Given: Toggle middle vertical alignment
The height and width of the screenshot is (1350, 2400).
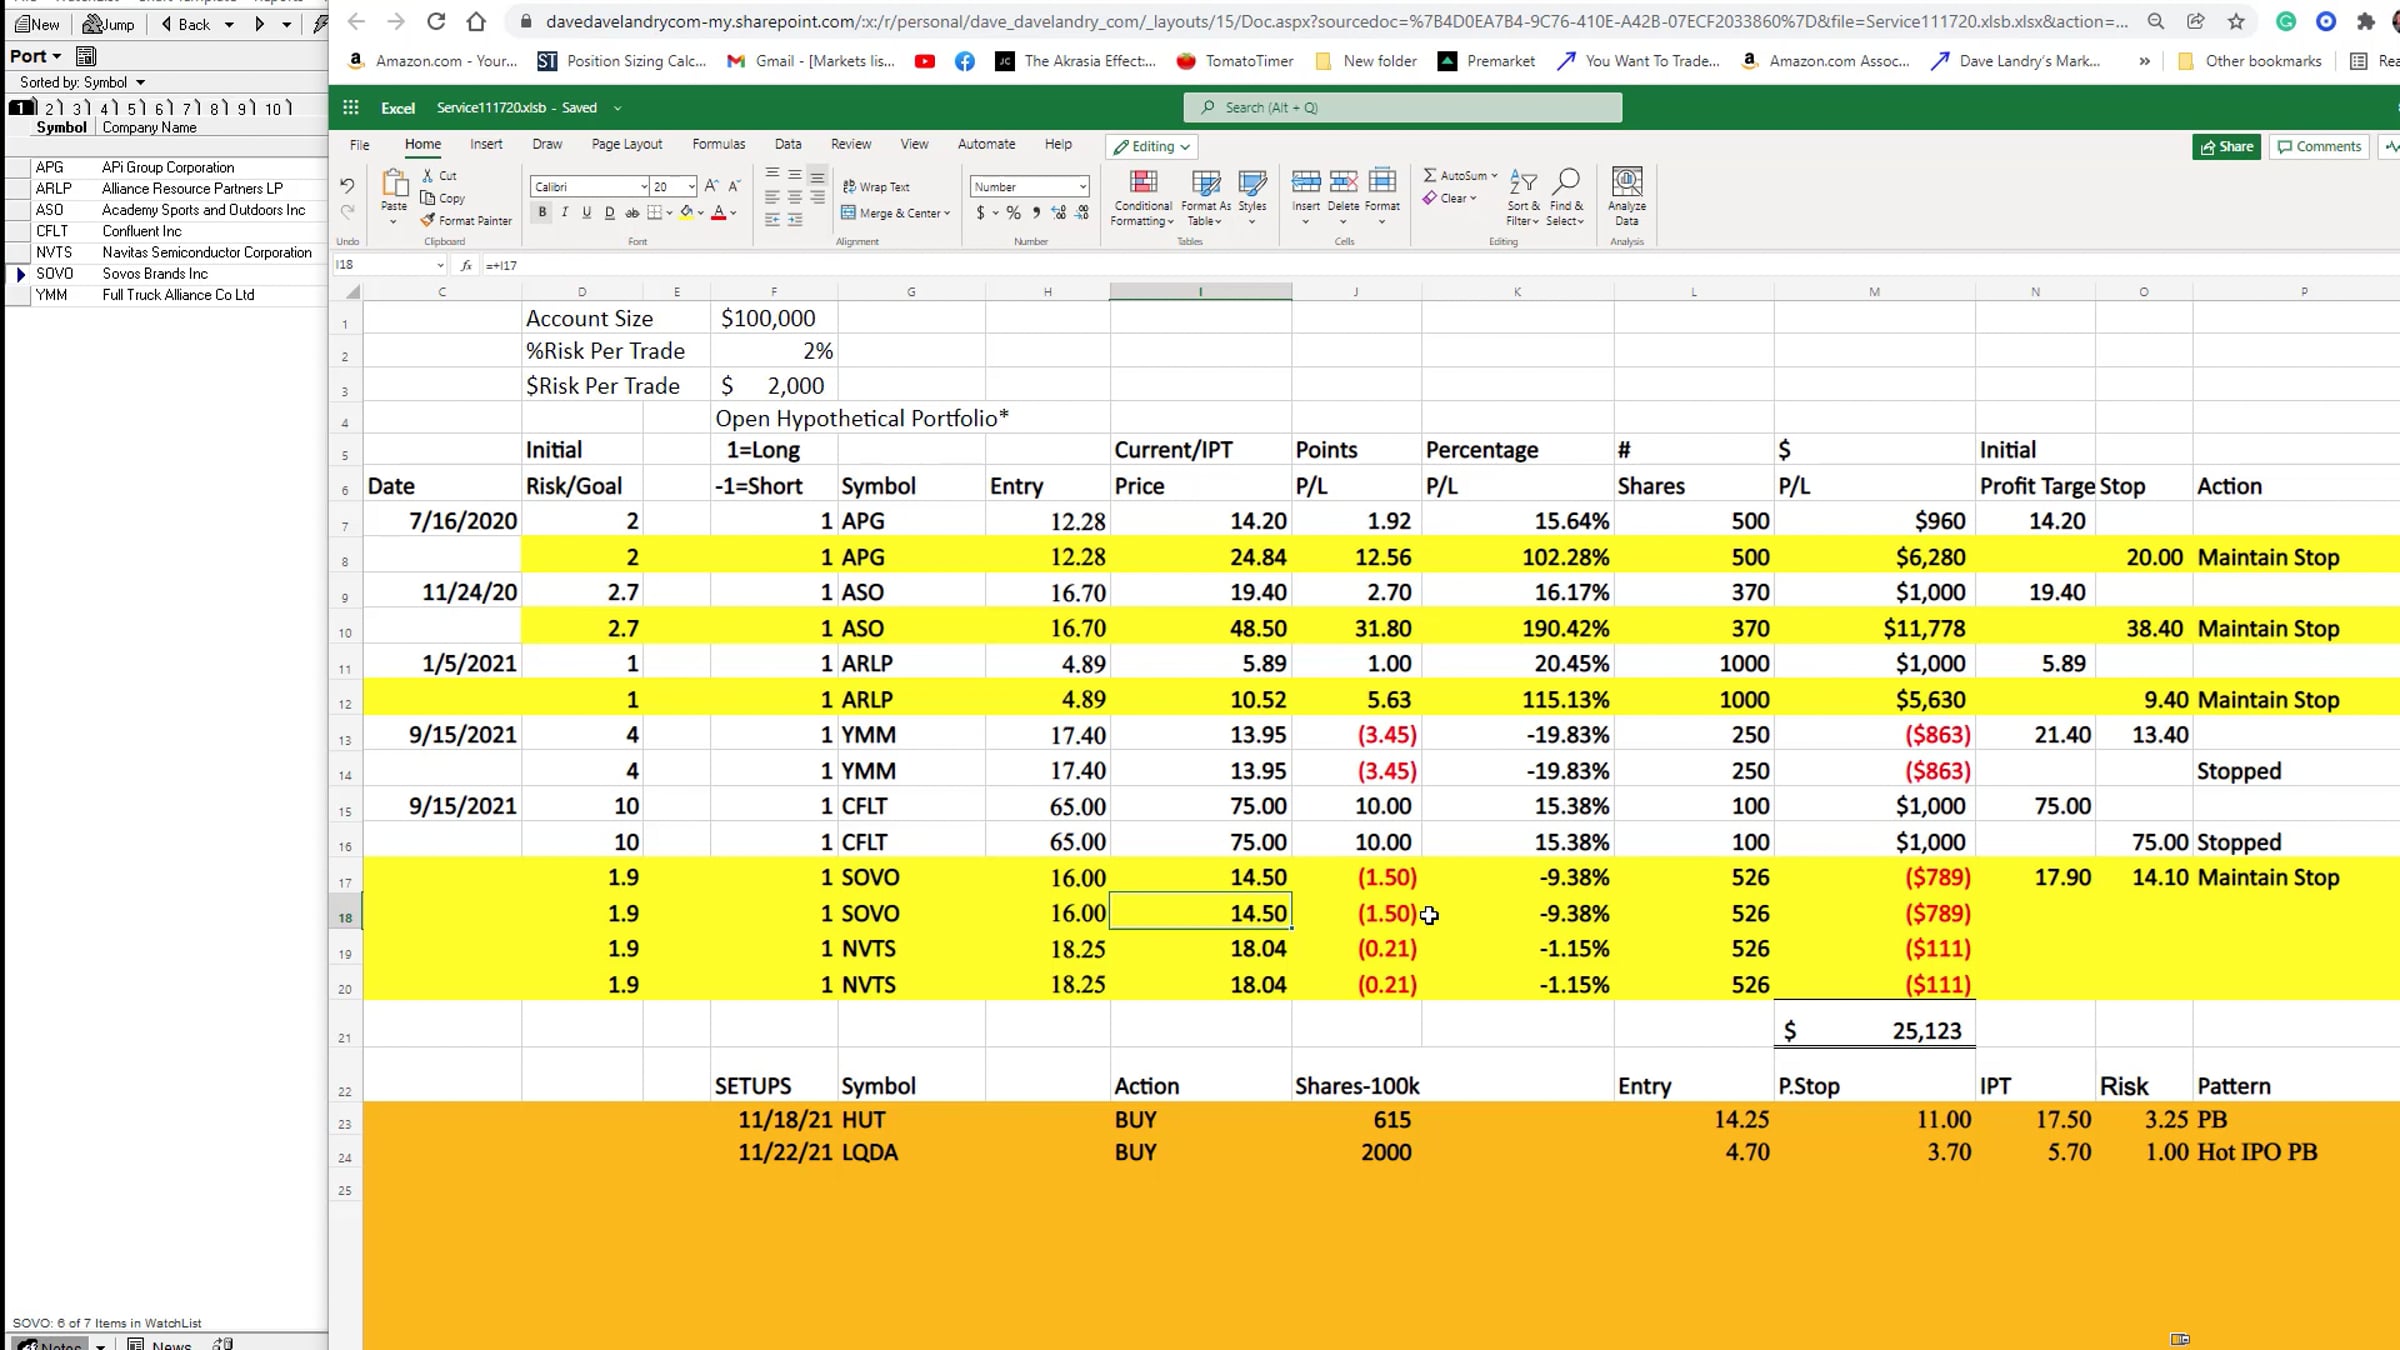Looking at the screenshot, I should tap(795, 175).
